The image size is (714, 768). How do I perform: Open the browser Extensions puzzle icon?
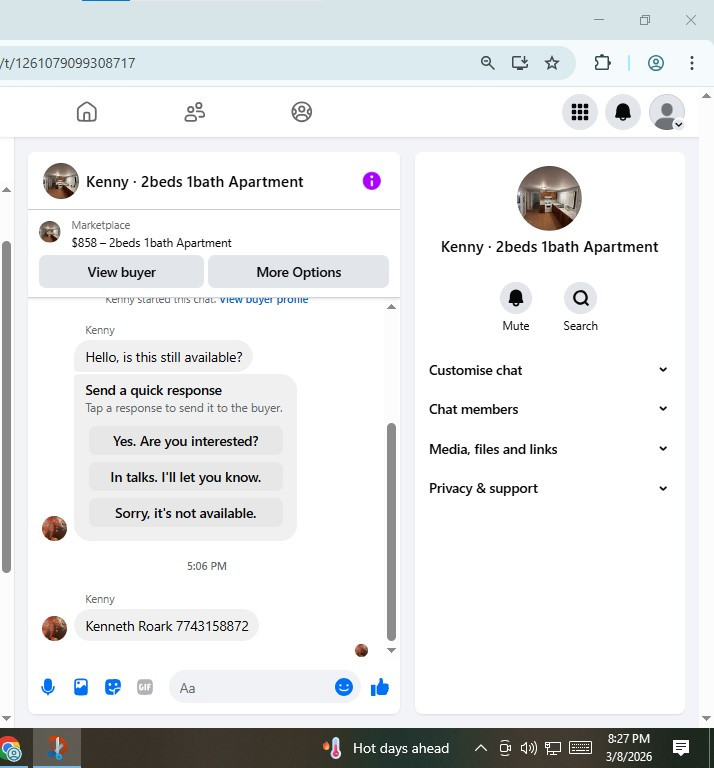tap(602, 63)
